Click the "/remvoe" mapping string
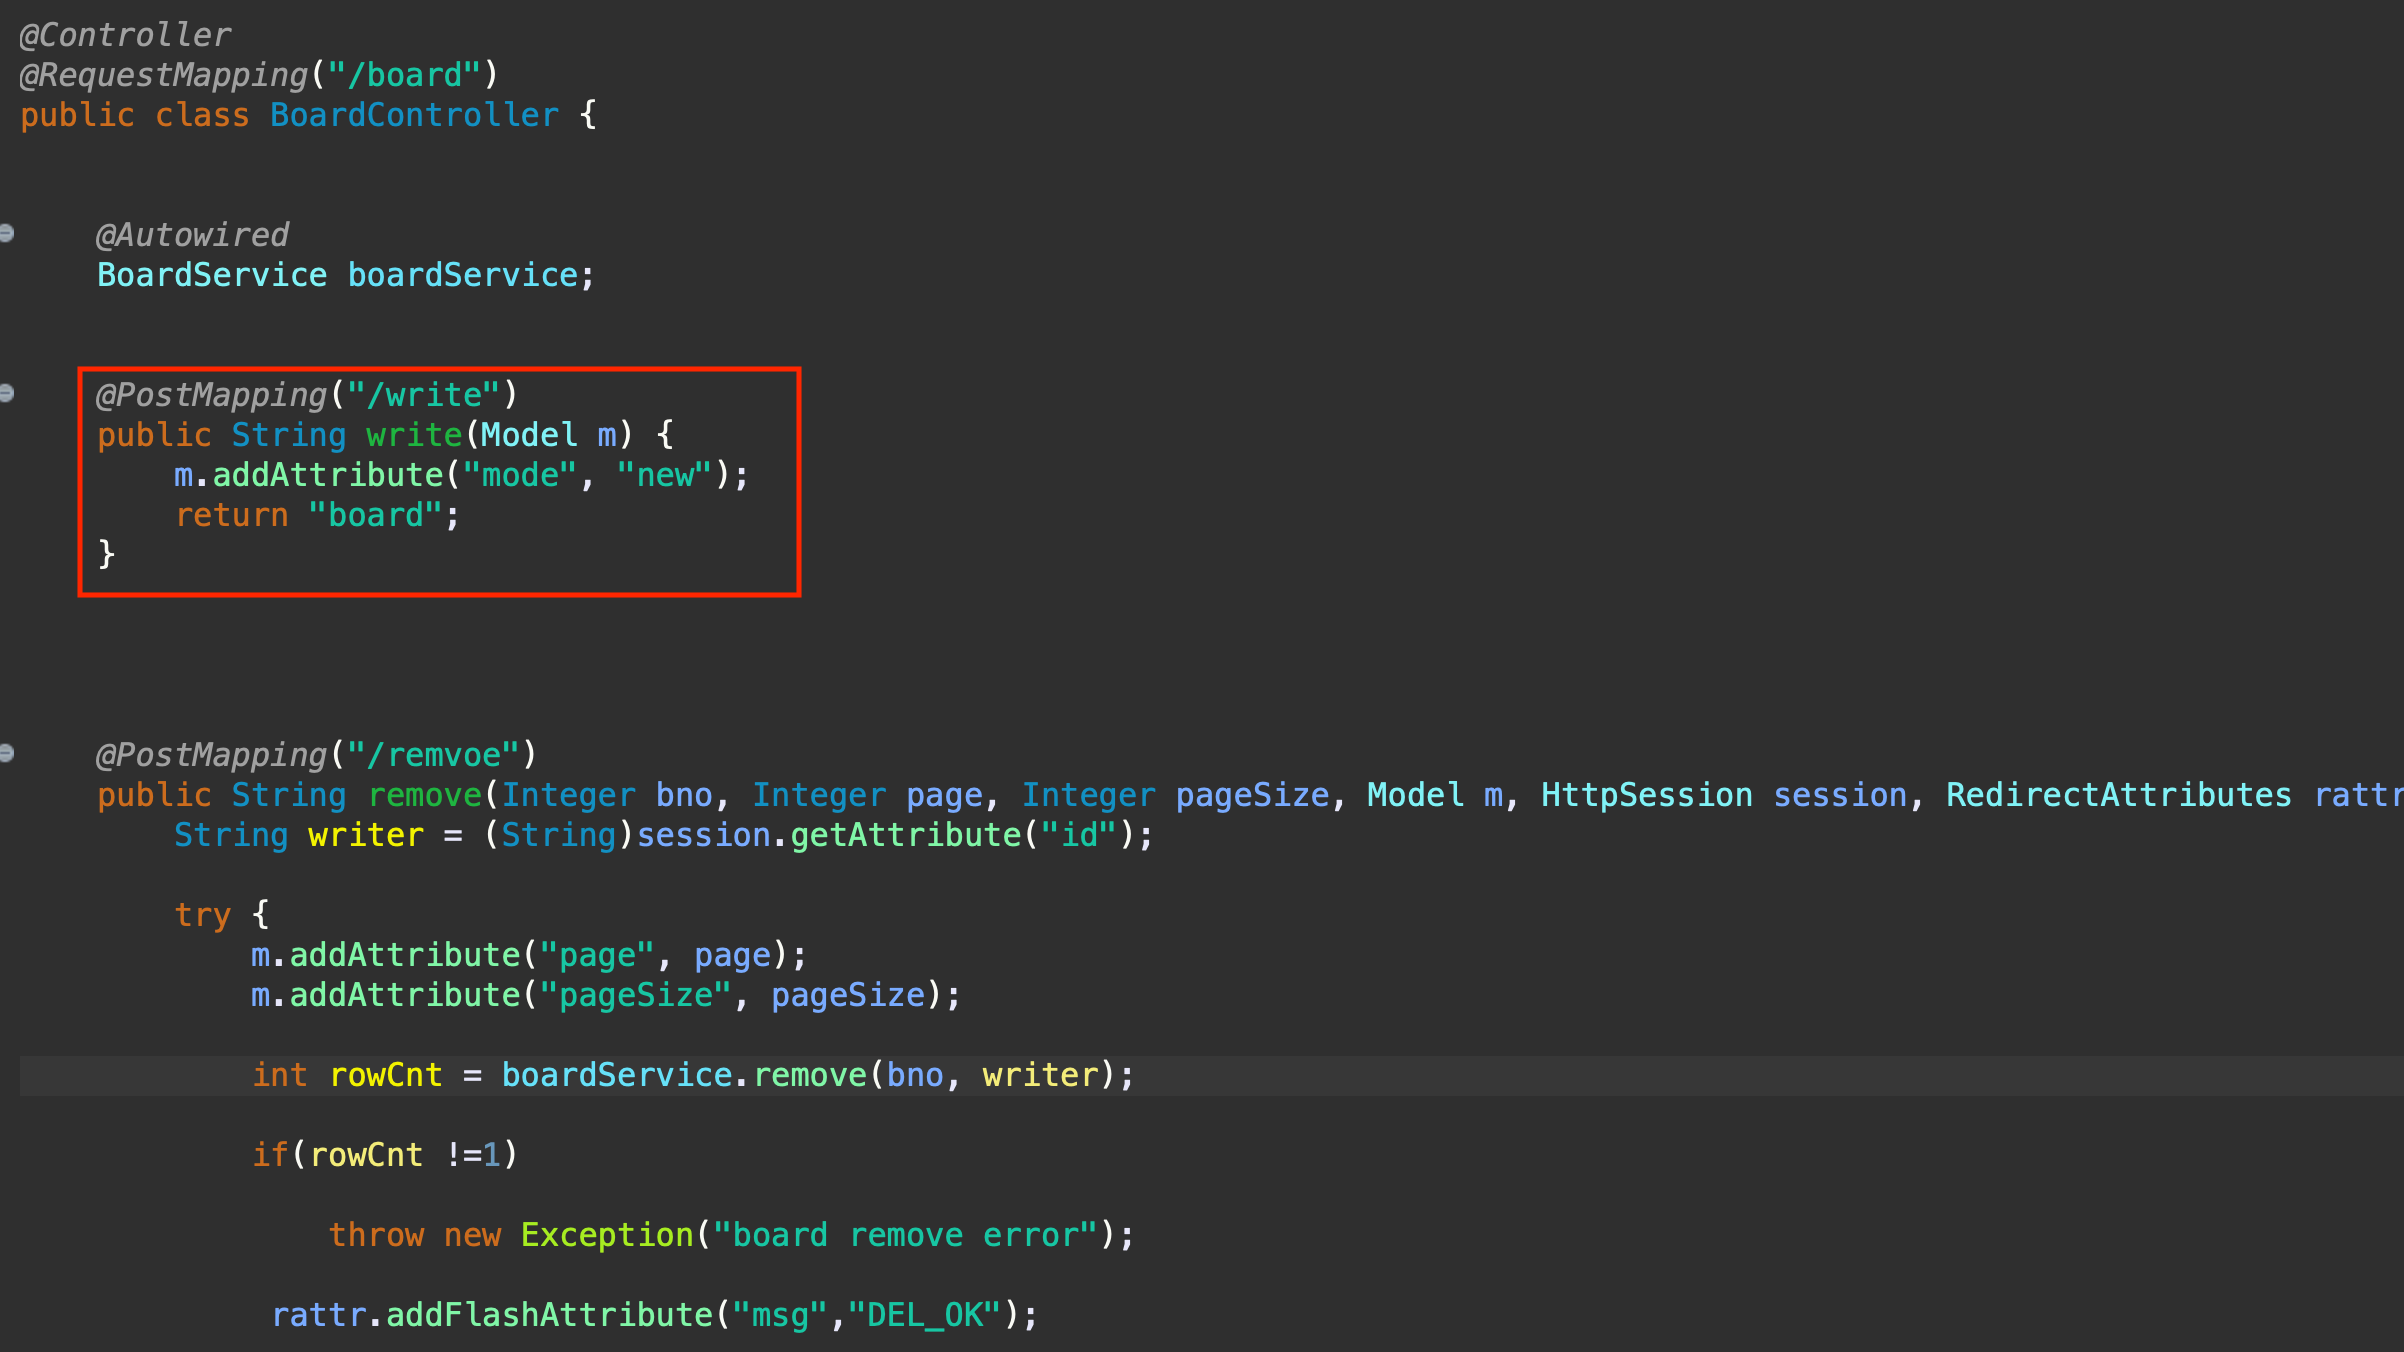The image size is (2404, 1352). coord(433,756)
